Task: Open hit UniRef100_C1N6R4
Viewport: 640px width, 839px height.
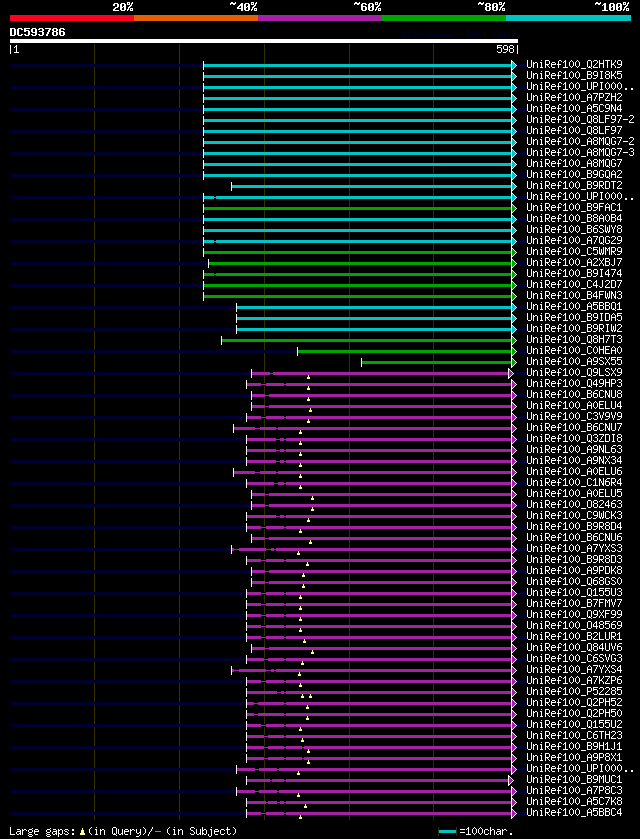Action: (x=574, y=483)
